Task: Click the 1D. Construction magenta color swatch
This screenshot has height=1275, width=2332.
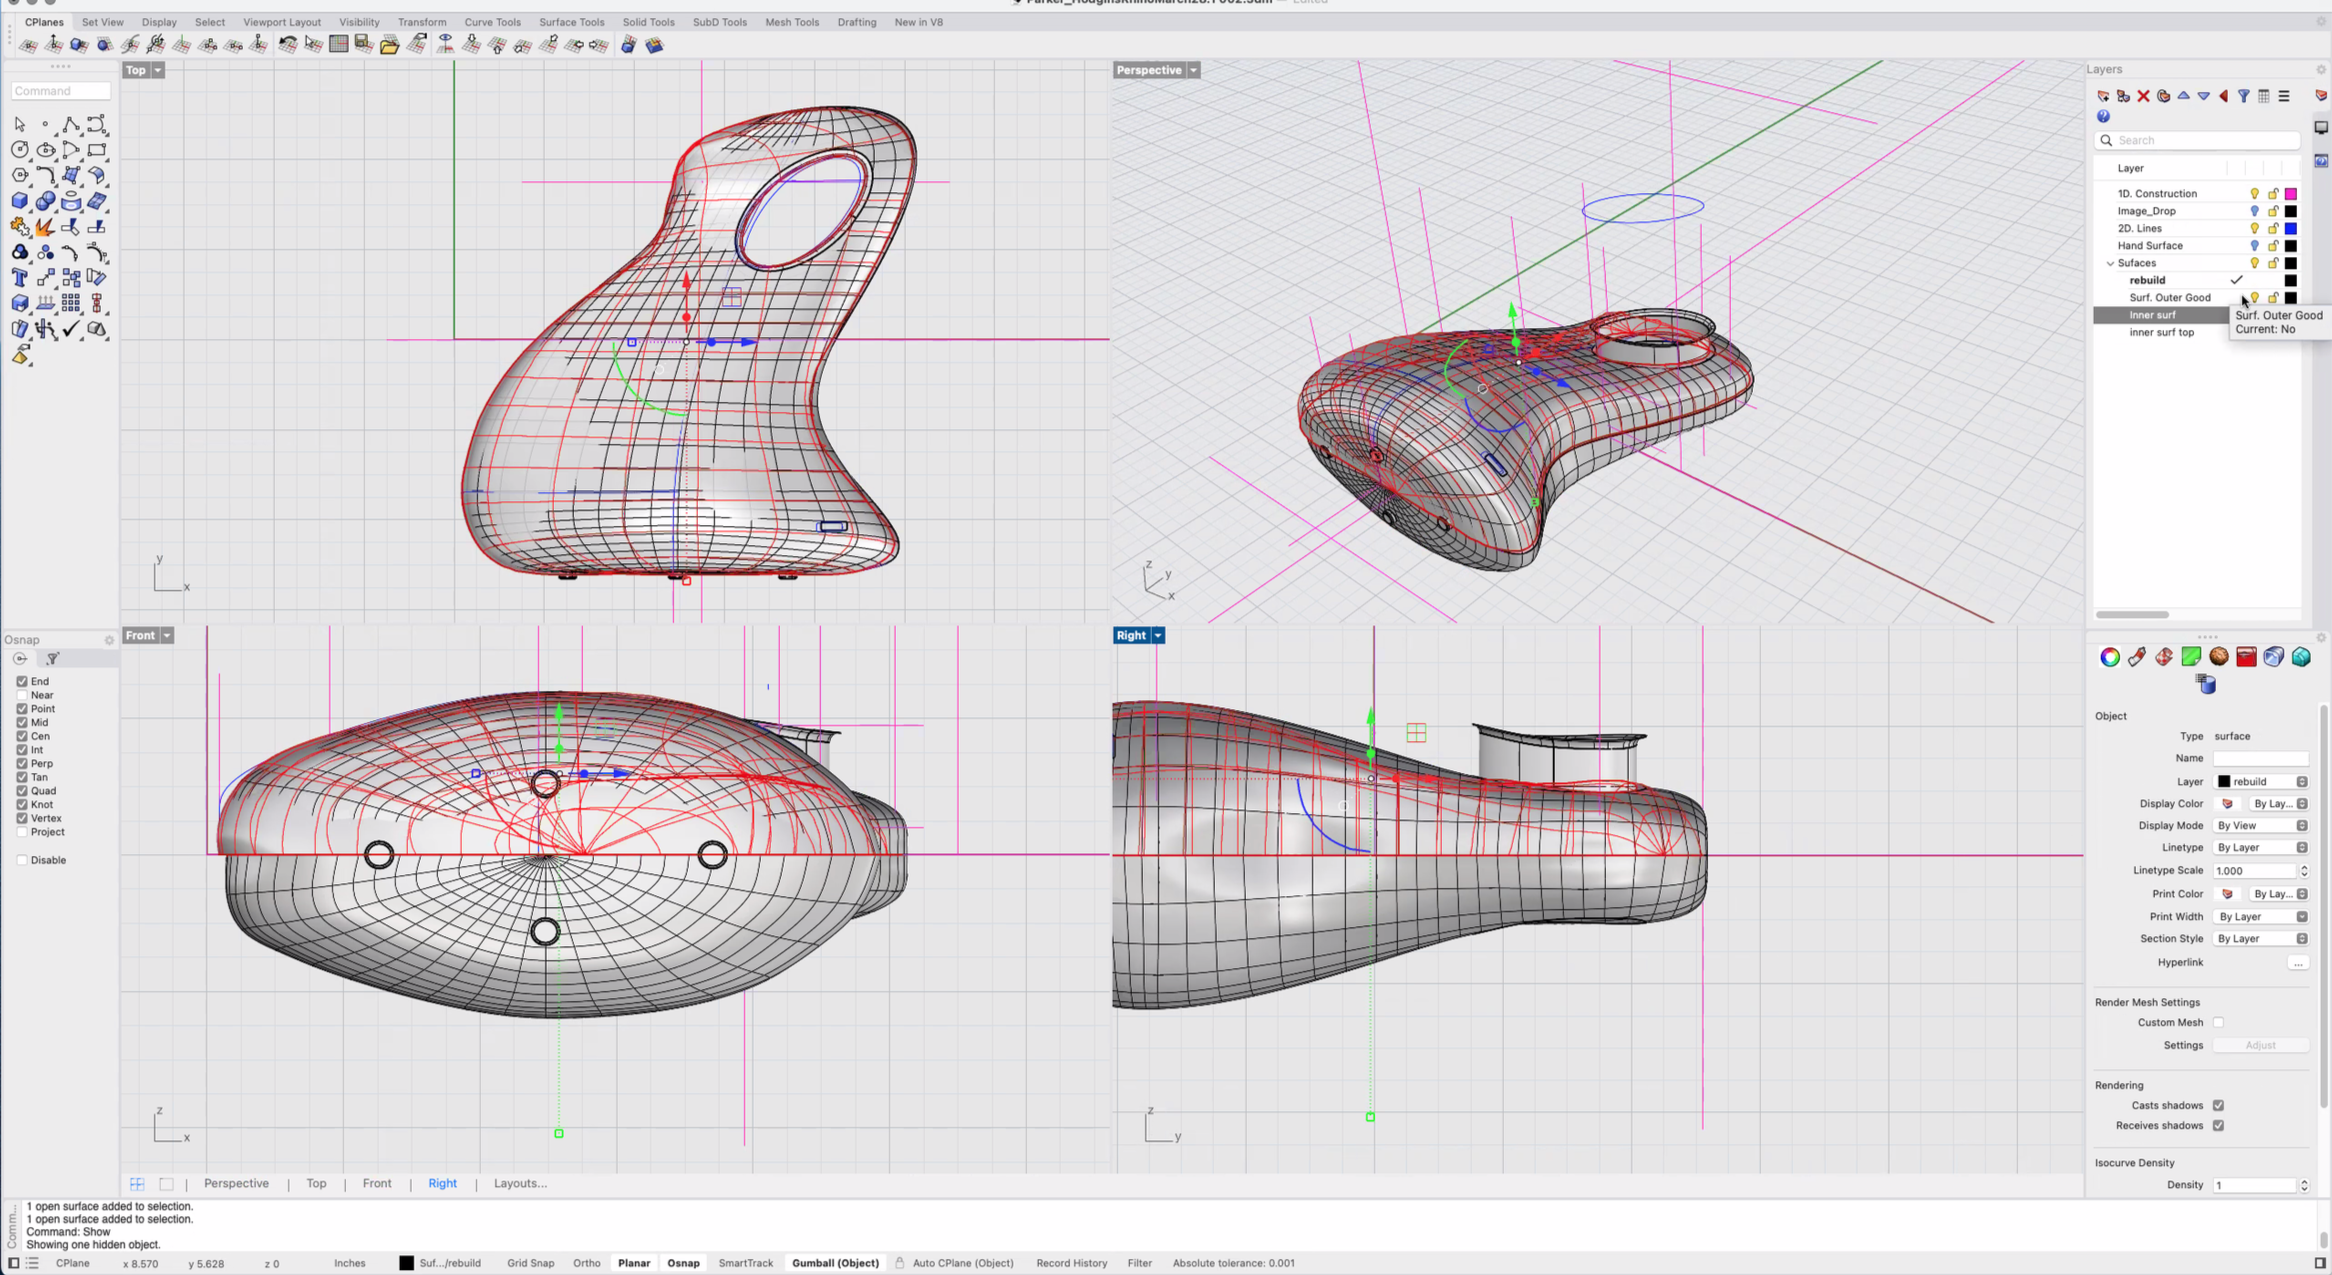Action: coord(2291,194)
